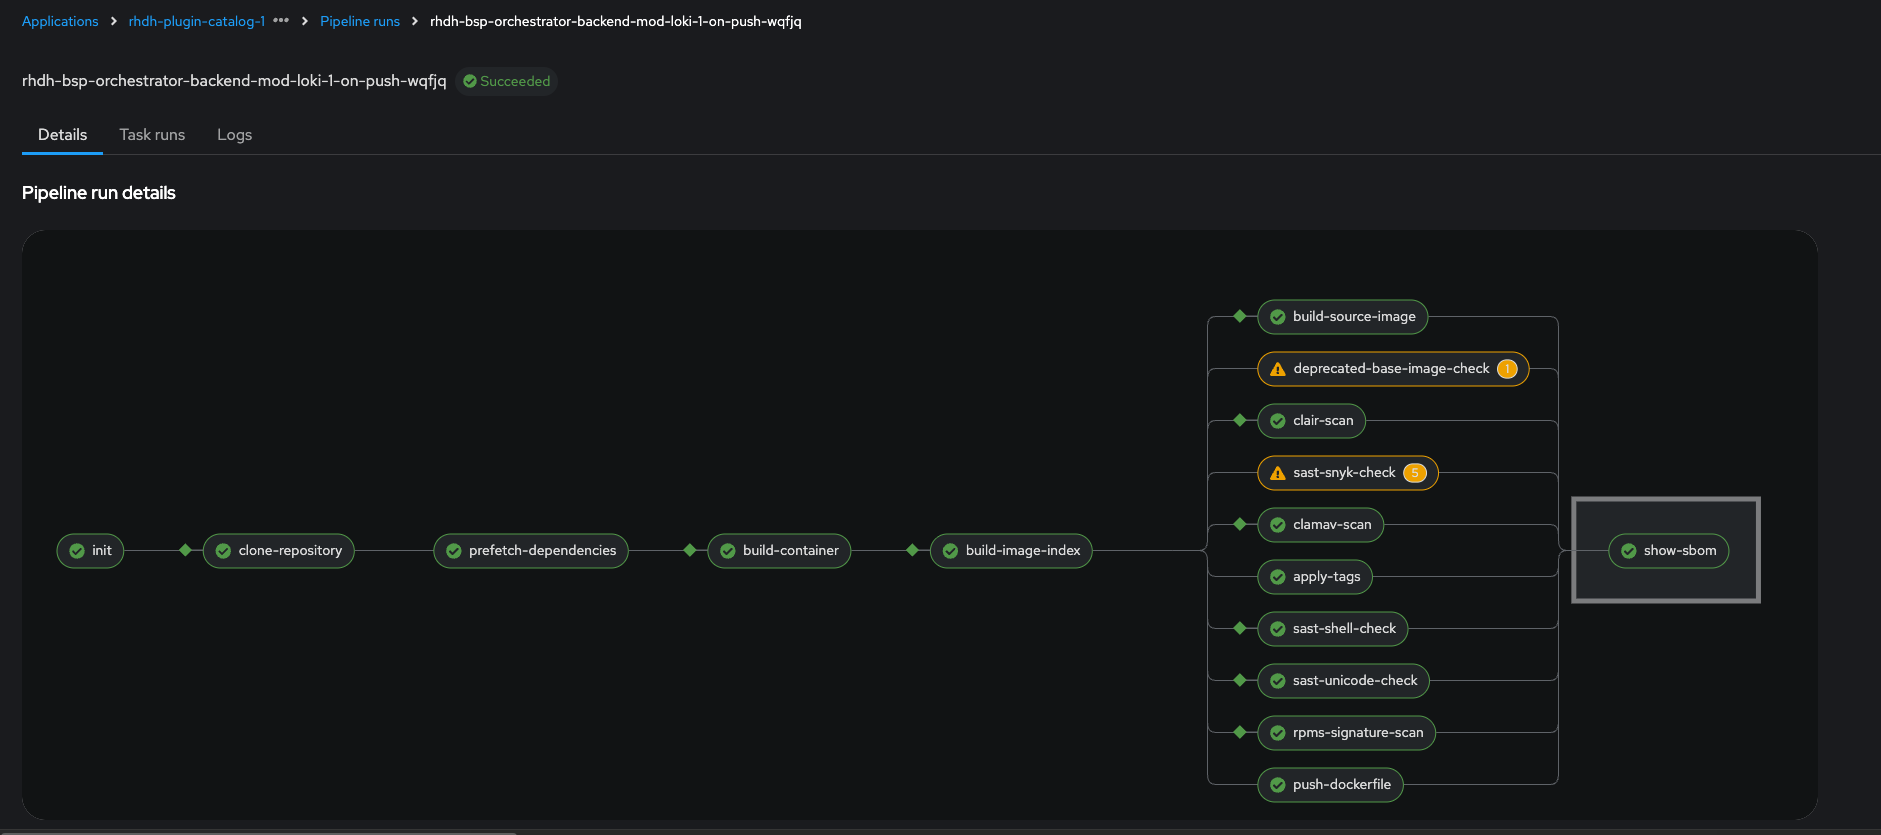Click the orange badge showing 5 on sast-snyk-check
The width and height of the screenshot is (1881, 835).
pyautogui.click(x=1414, y=473)
